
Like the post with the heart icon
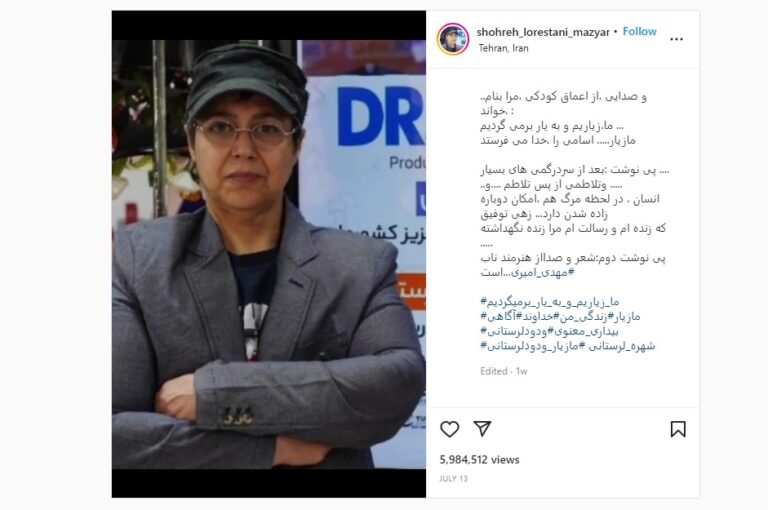pos(449,429)
